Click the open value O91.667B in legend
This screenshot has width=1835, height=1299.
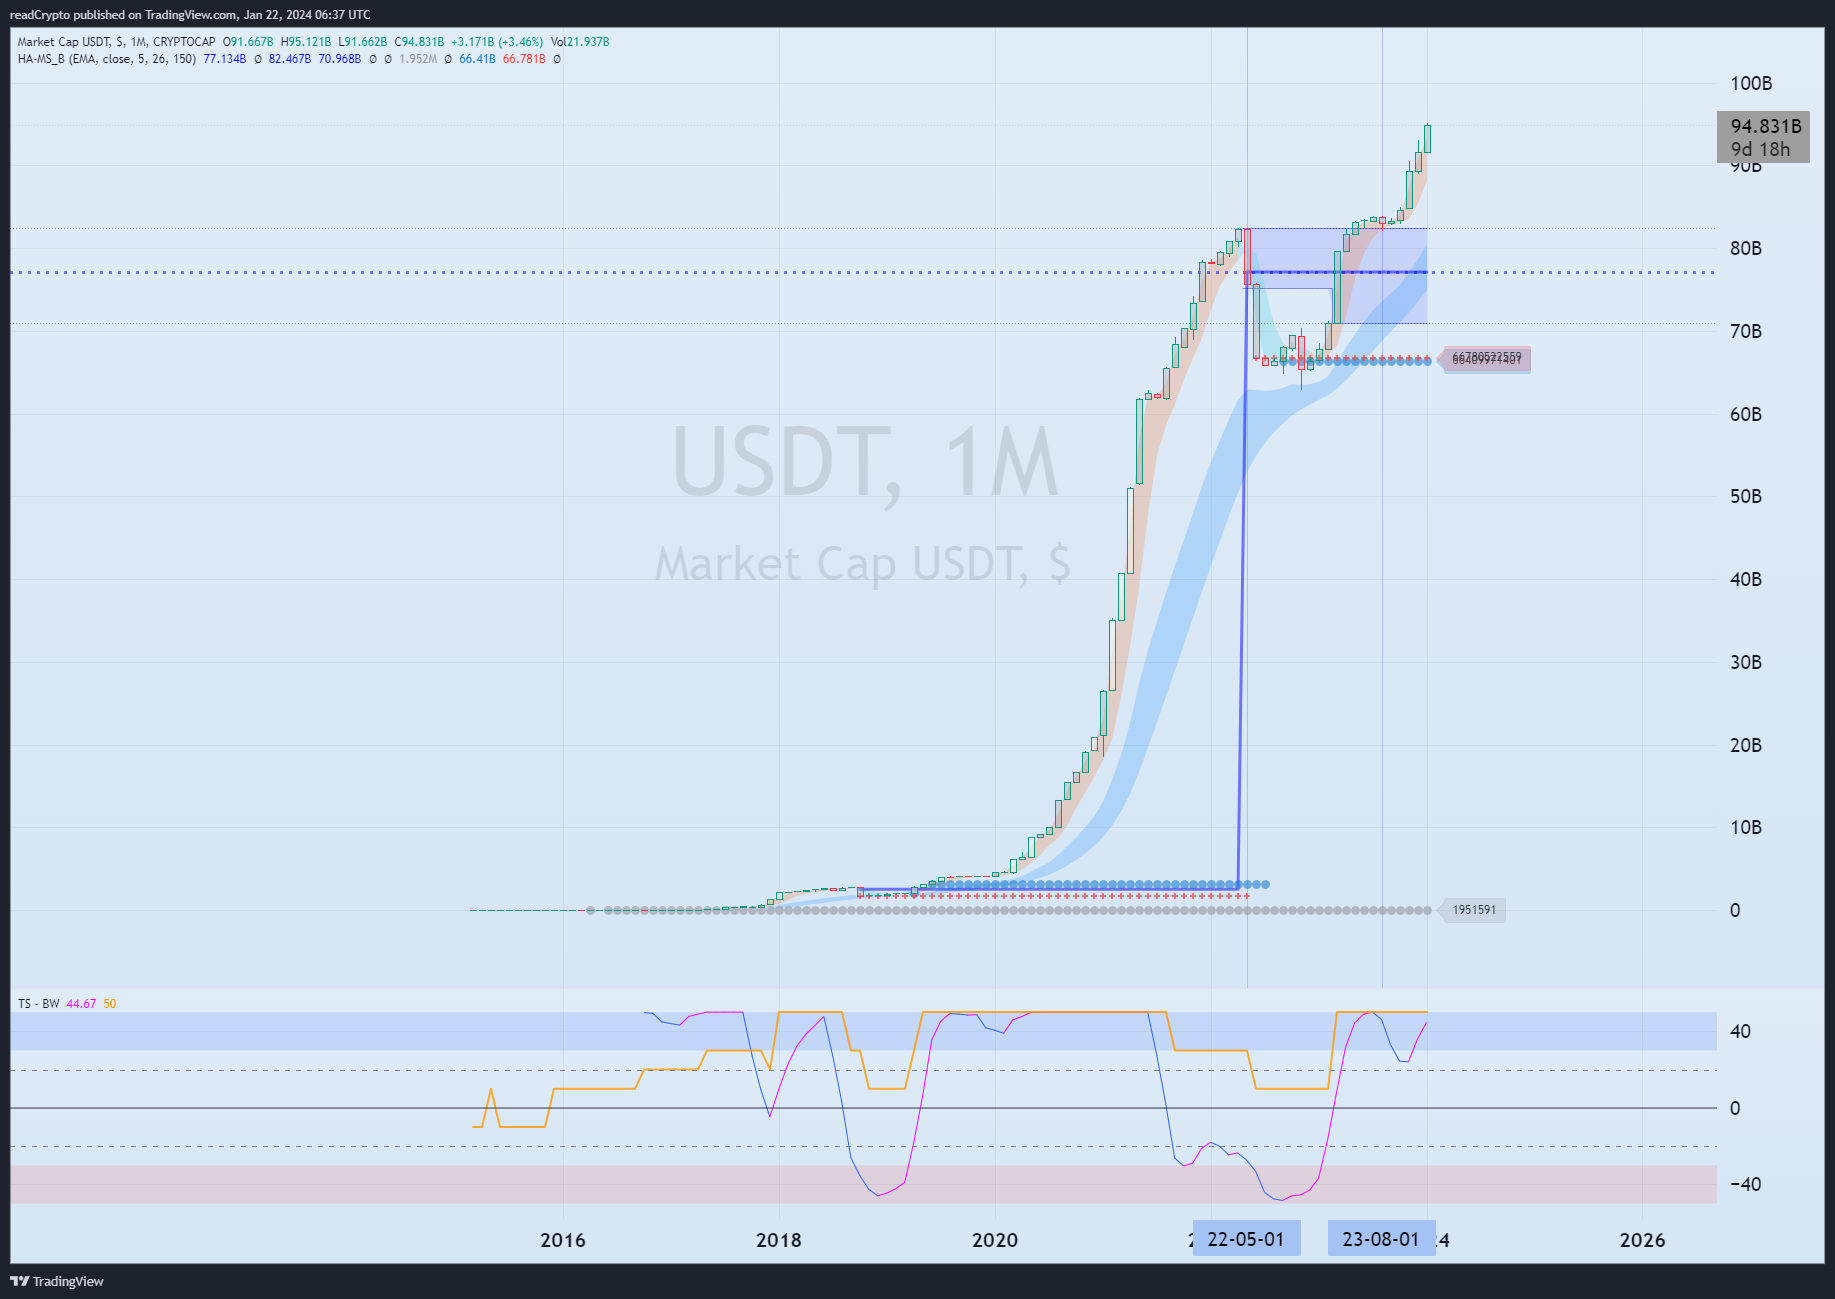tap(248, 42)
